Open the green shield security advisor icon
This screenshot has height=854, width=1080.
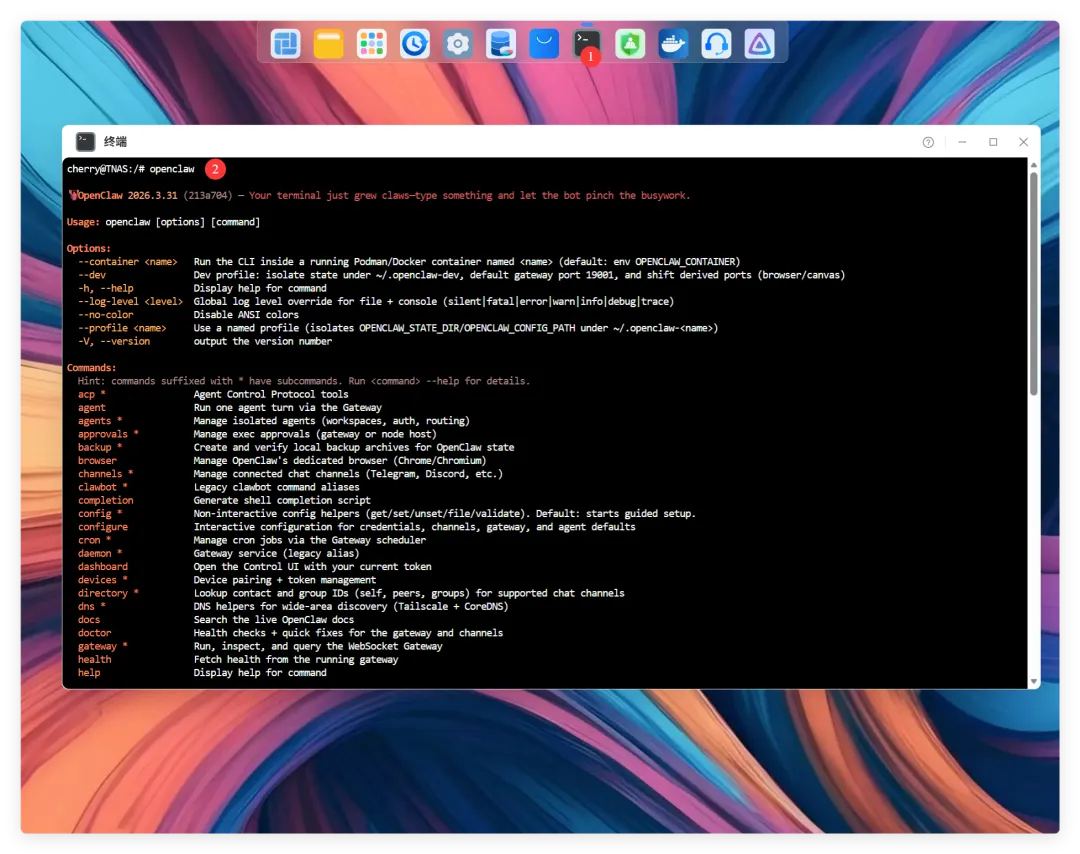pos(630,44)
